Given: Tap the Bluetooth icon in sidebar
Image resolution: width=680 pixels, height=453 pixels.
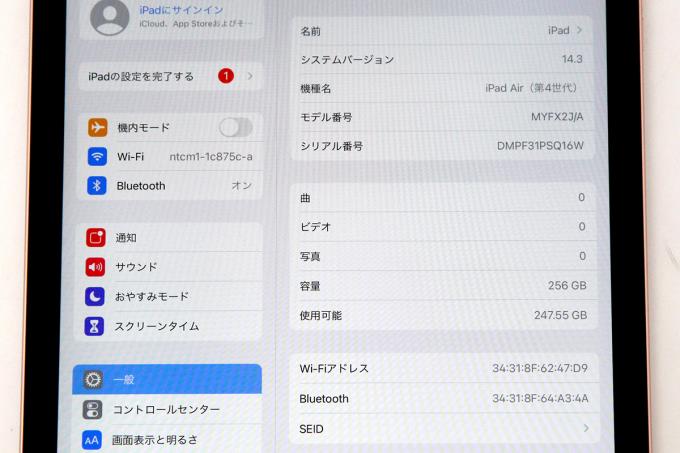Looking at the screenshot, I should 97,186.
